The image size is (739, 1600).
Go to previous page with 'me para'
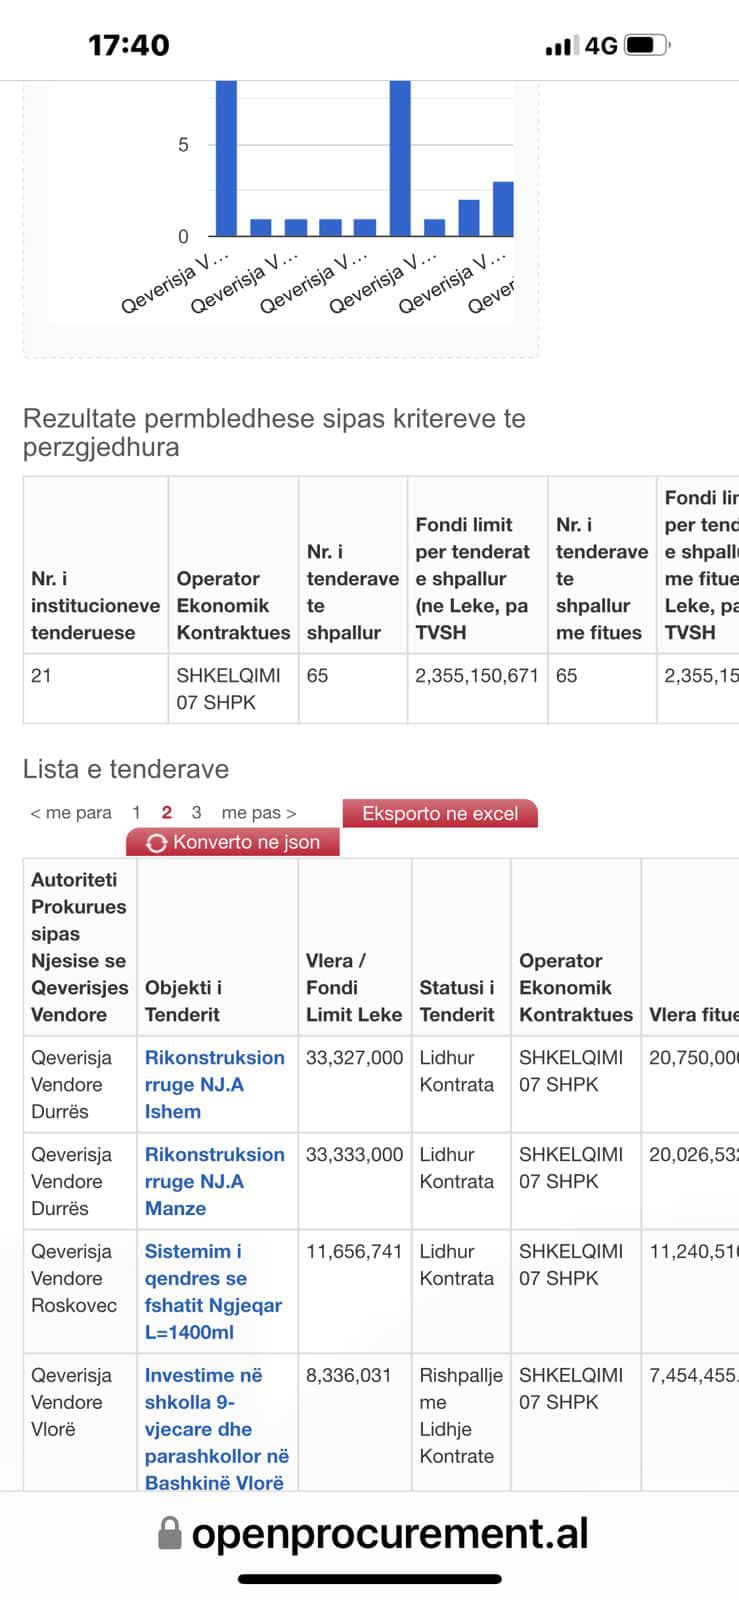pyautogui.click(x=70, y=813)
